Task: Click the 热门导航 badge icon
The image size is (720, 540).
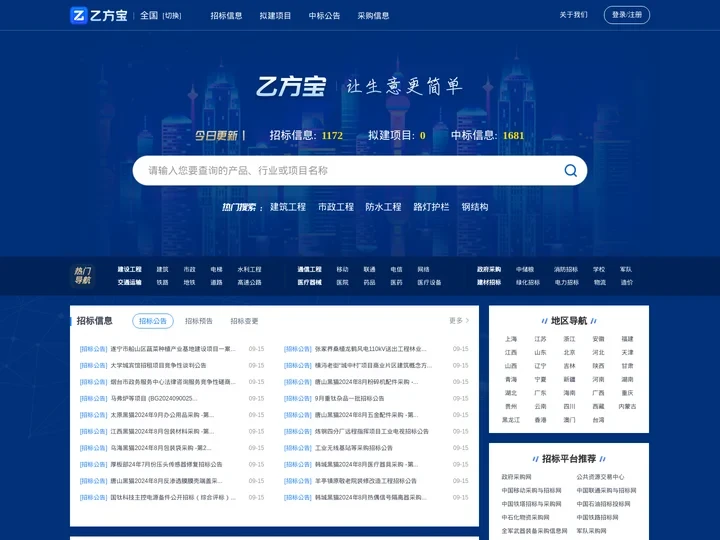Action: pos(83,276)
